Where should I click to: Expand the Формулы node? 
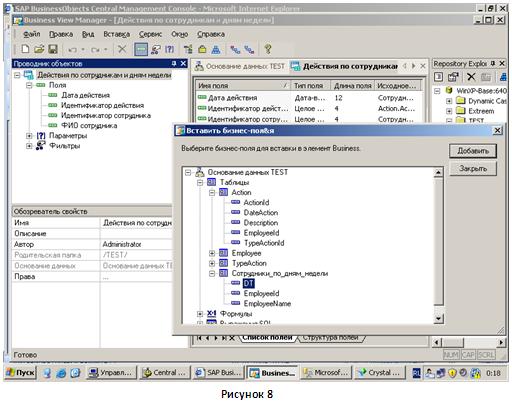(200, 314)
